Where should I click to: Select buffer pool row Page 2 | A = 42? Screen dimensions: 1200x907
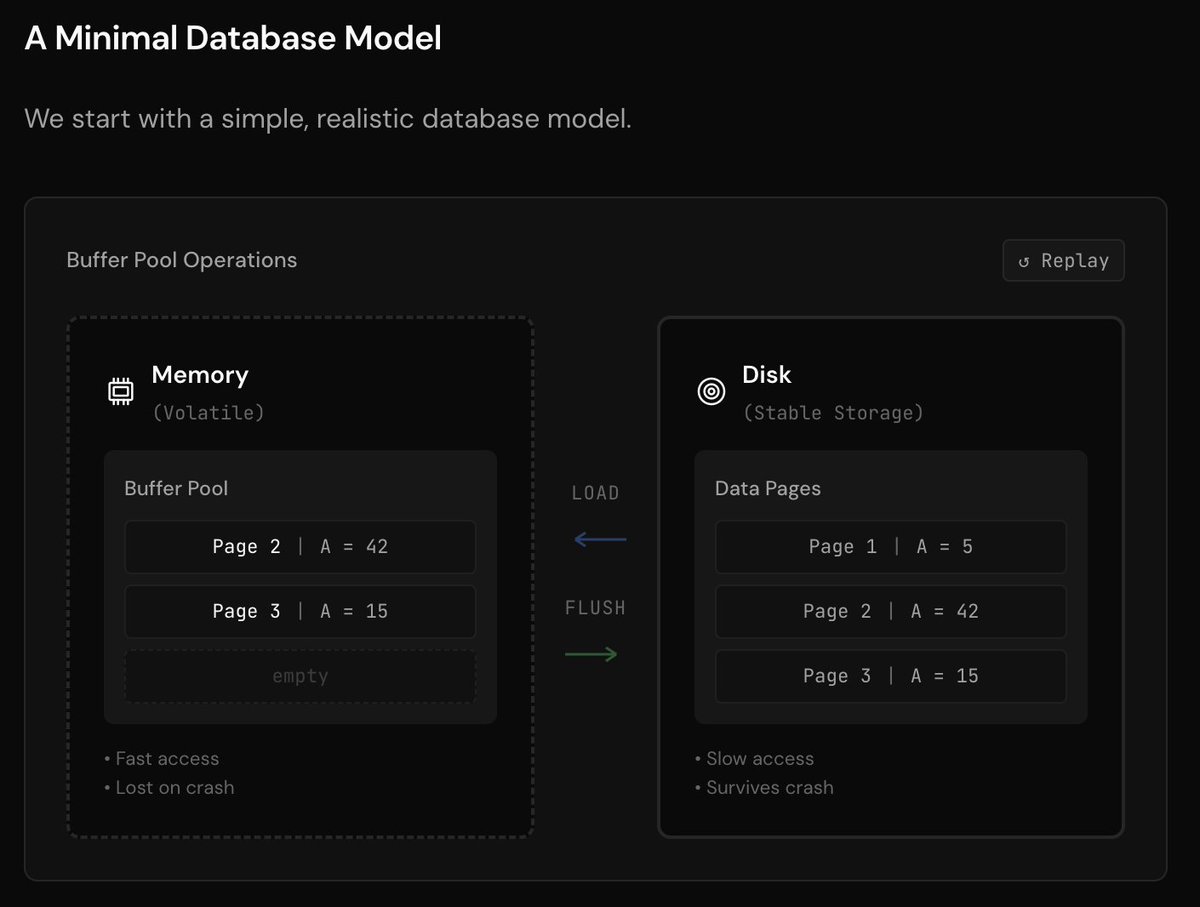pyautogui.click(x=300, y=547)
